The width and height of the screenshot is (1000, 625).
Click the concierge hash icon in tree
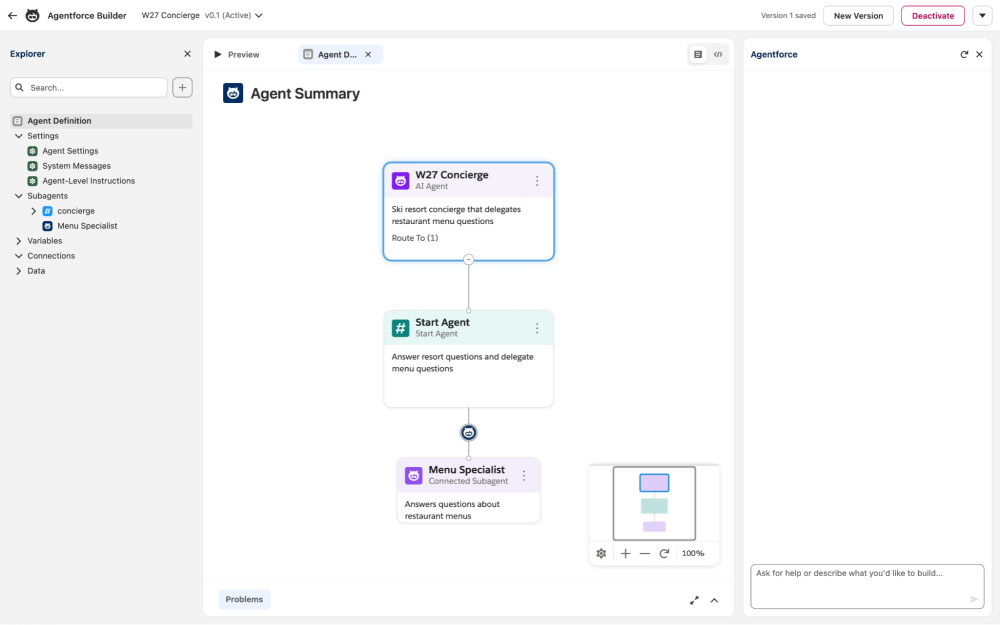point(47,210)
